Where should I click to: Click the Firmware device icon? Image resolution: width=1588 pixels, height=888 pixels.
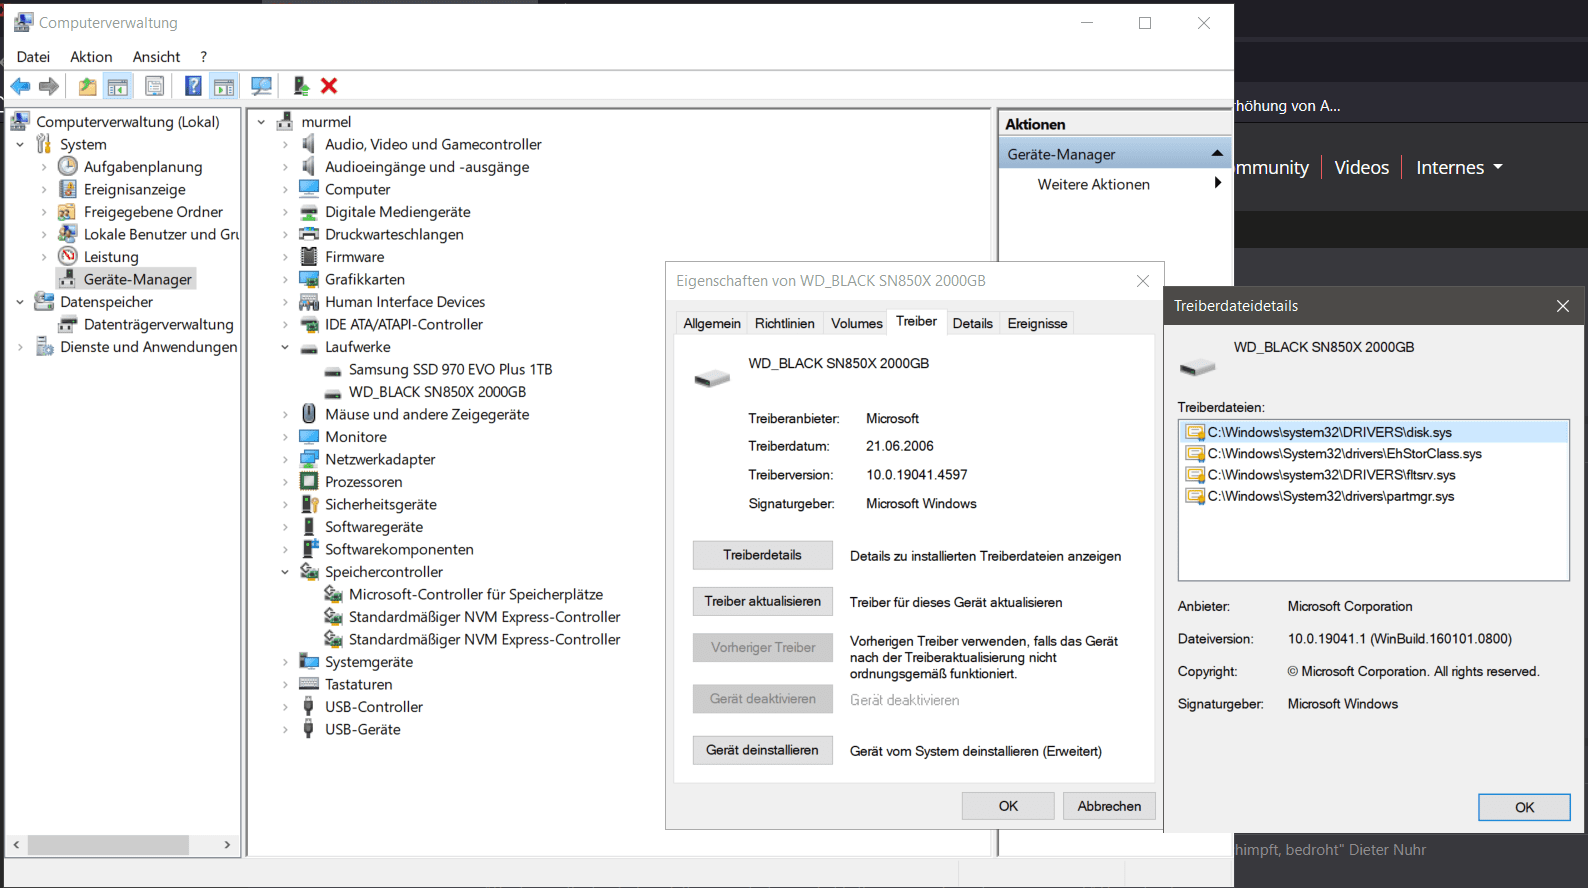pyautogui.click(x=309, y=256)
